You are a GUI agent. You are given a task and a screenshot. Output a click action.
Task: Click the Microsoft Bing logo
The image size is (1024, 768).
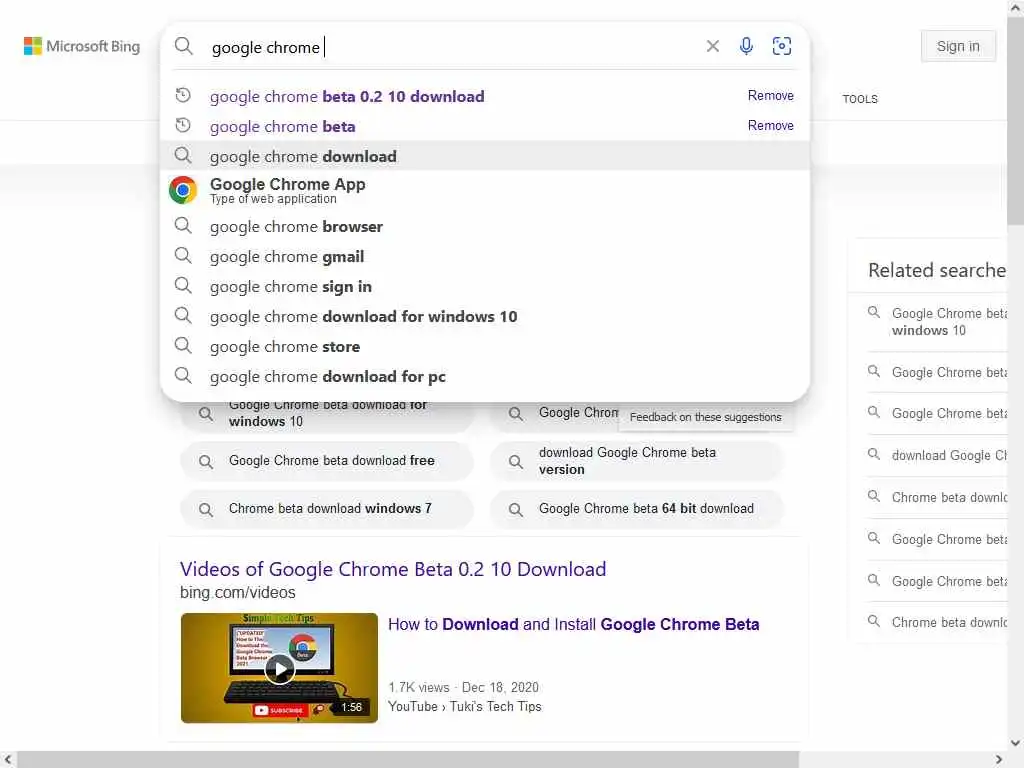pos(82,46)
